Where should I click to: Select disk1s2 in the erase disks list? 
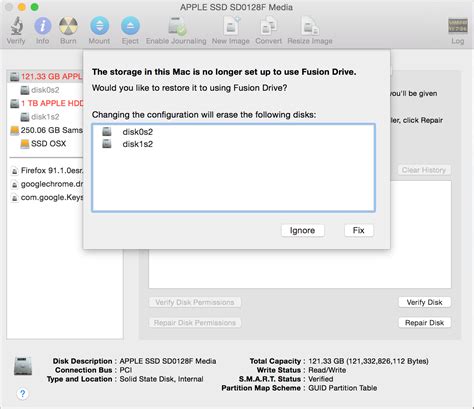[x=233, y=144]
